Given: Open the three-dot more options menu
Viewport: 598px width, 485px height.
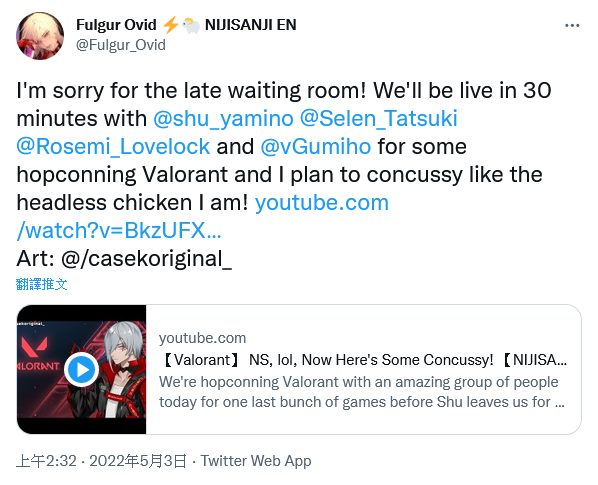Looking at the screenshot, I should point(572,26).
